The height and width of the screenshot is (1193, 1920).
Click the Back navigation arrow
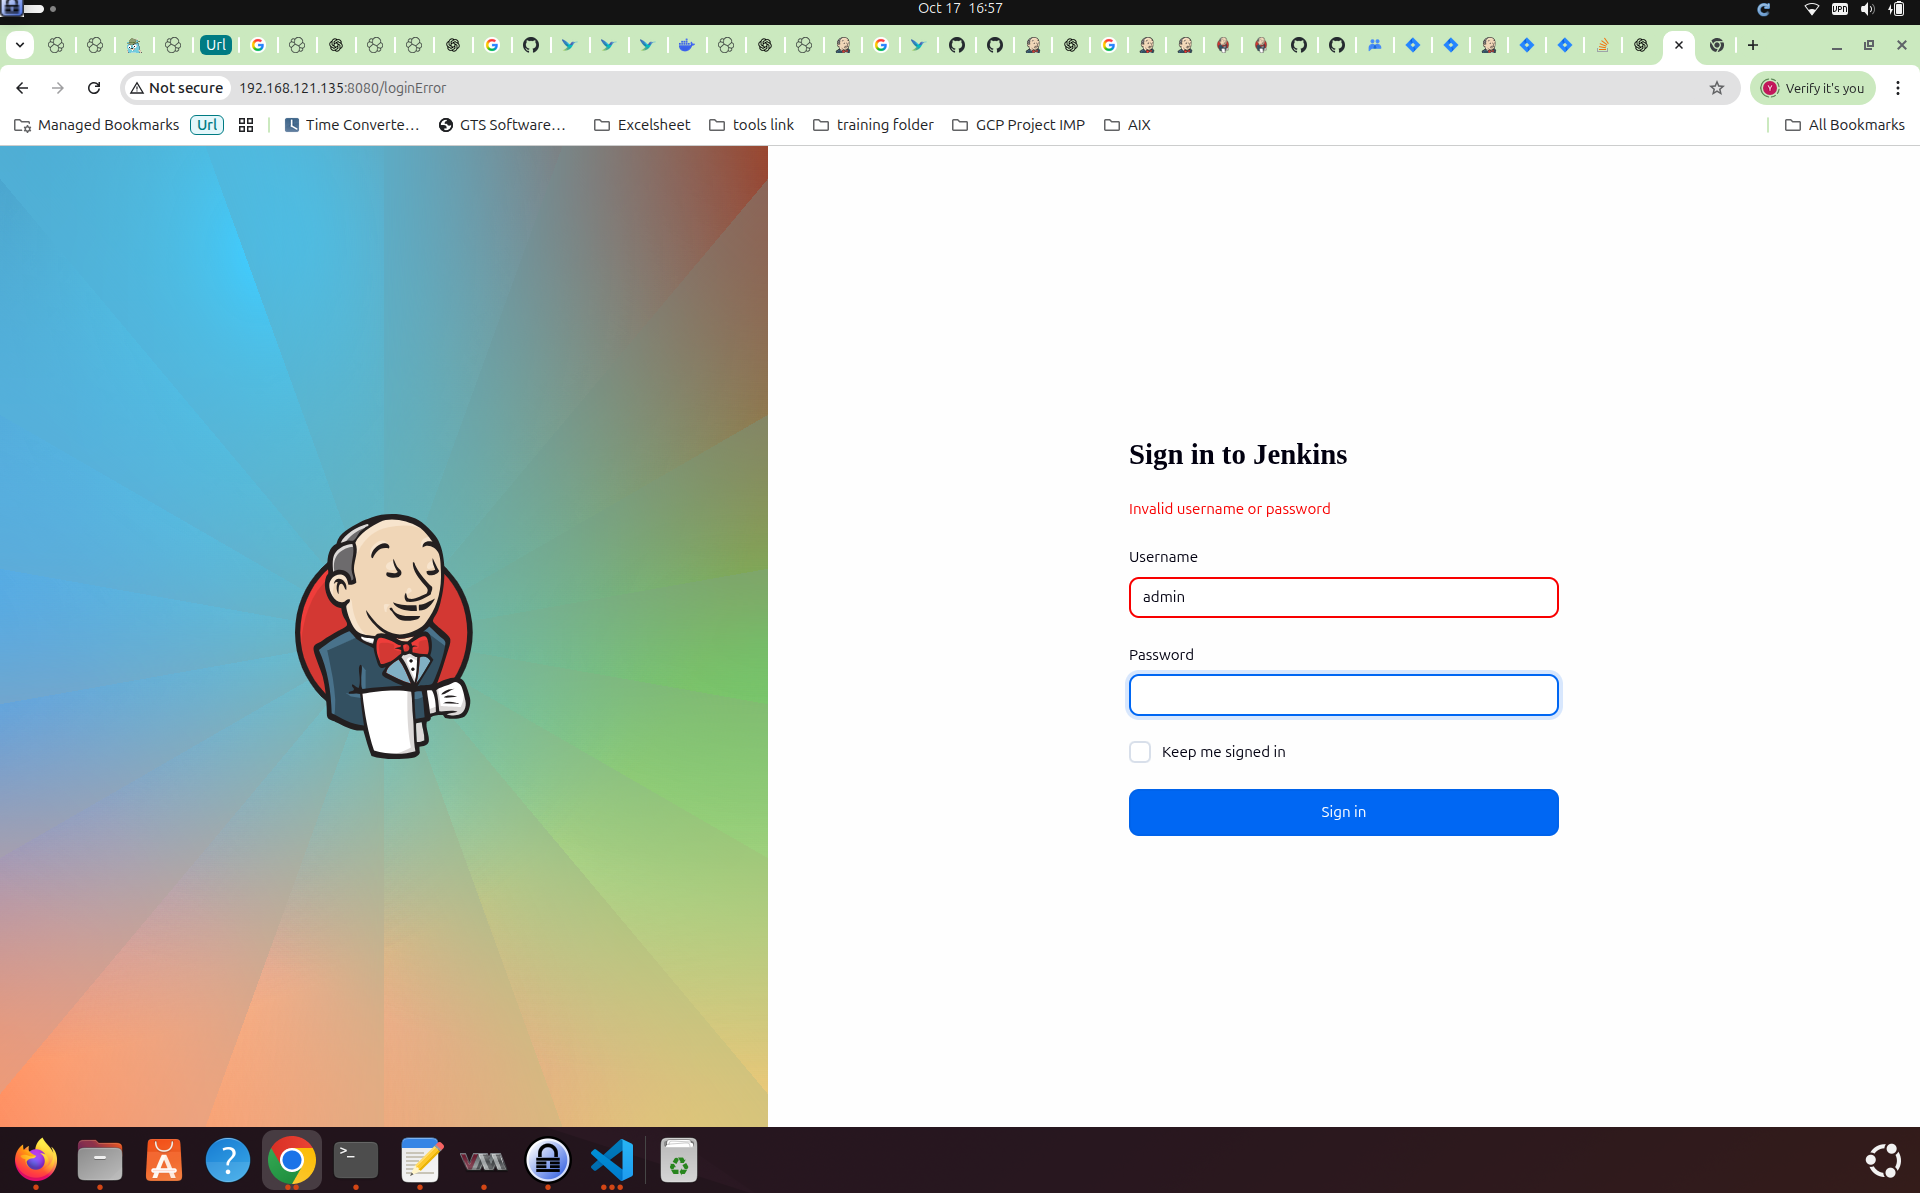(x=22, y=88)
